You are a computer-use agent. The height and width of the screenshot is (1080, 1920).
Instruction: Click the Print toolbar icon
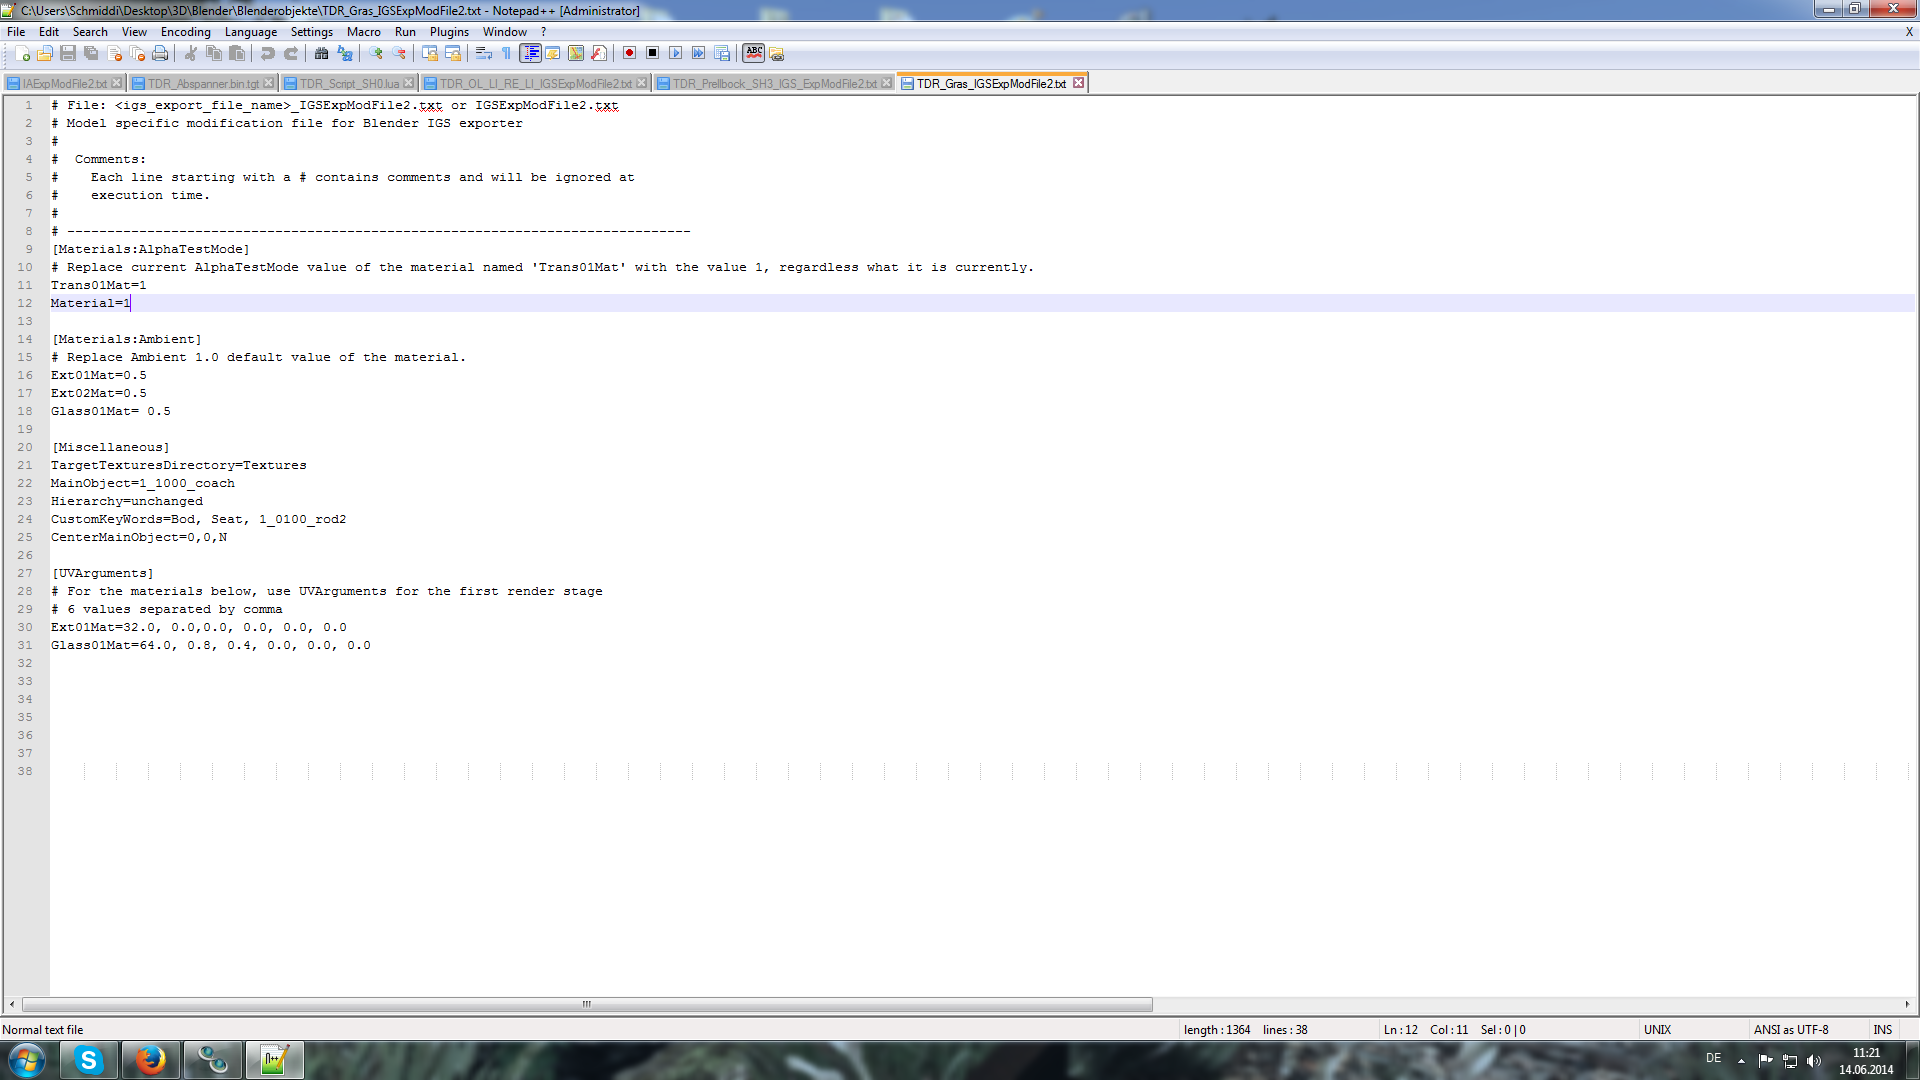[x=160, y=53]
